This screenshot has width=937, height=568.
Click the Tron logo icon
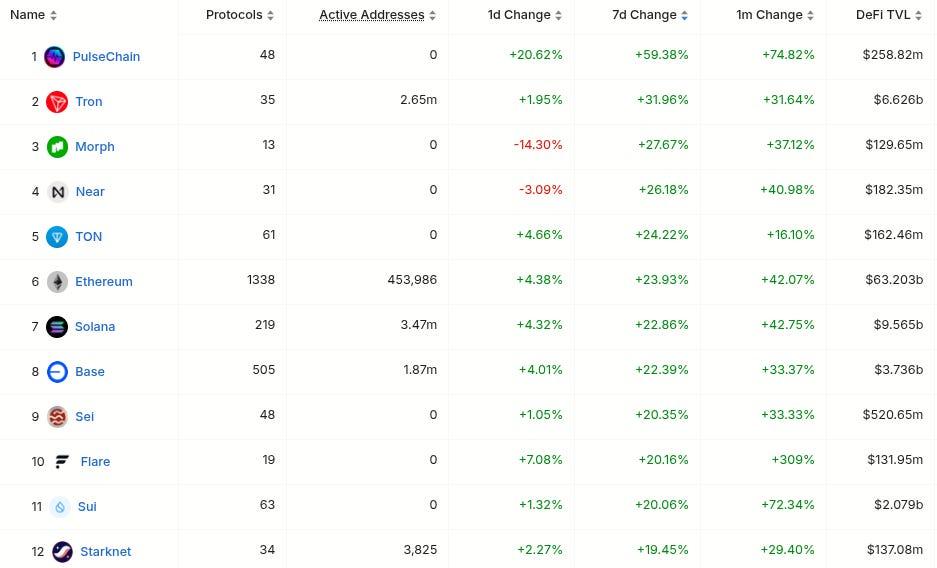57,102
